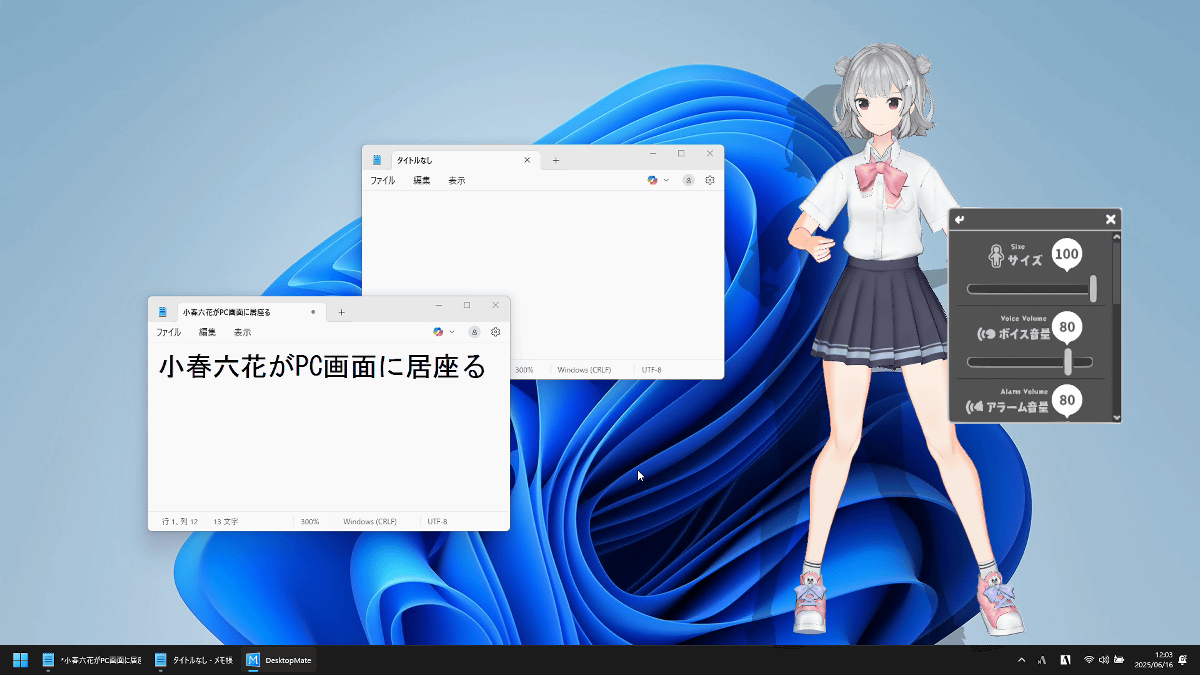Screen dimensions: 1200x675
Task: Add new tab in タイトルなし Notepad window
Action: point(556,160)
